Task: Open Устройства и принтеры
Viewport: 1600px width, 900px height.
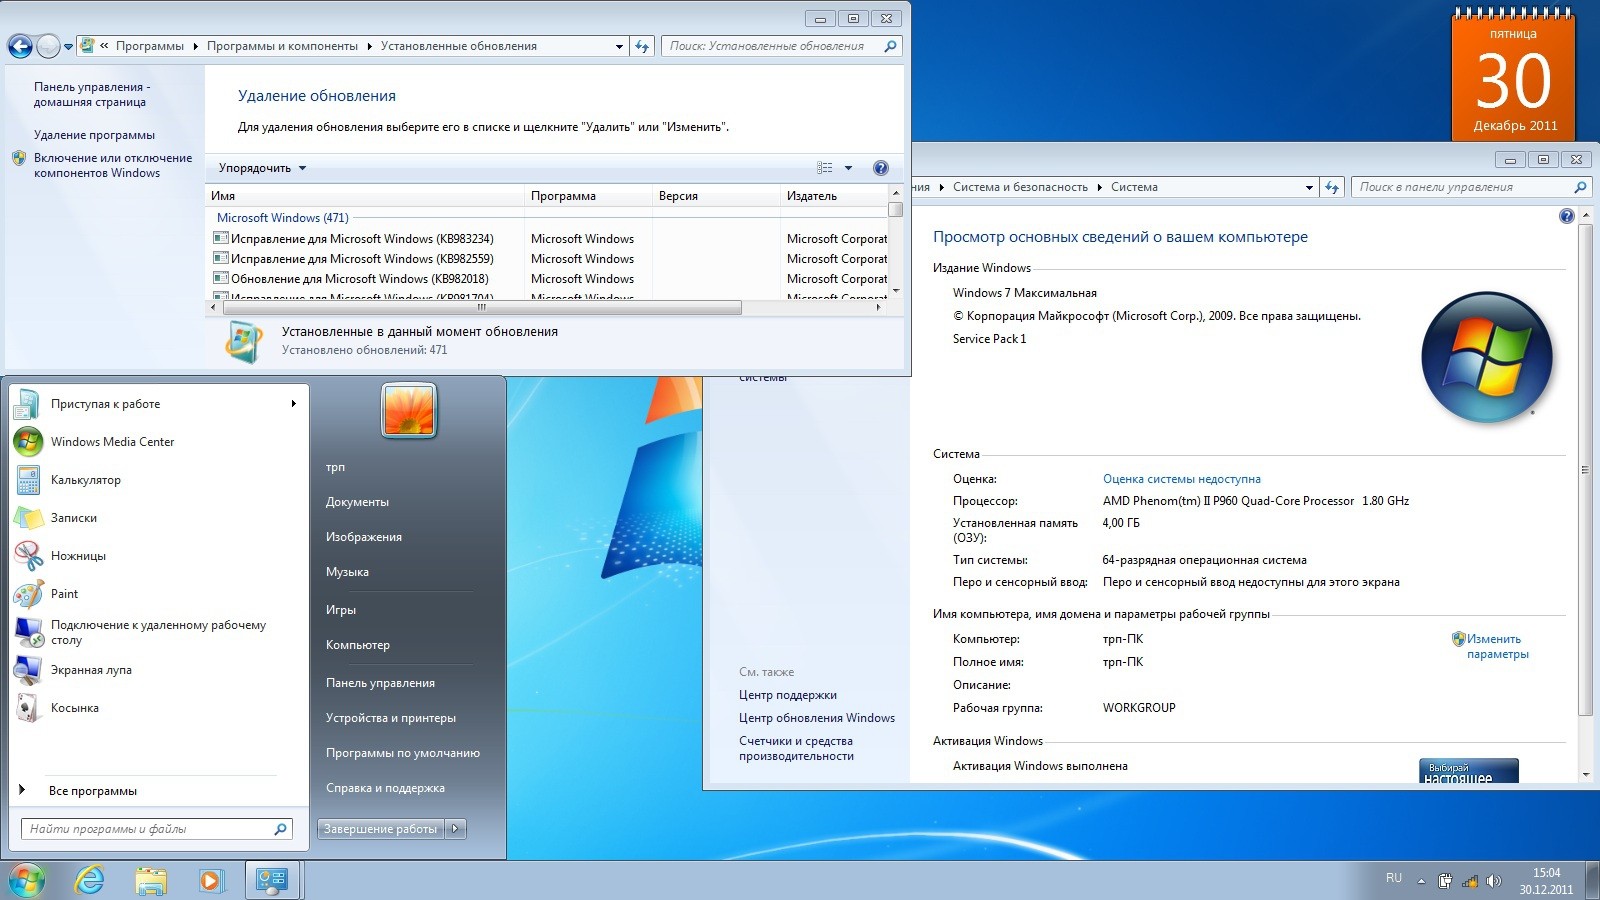Action: 391,718
